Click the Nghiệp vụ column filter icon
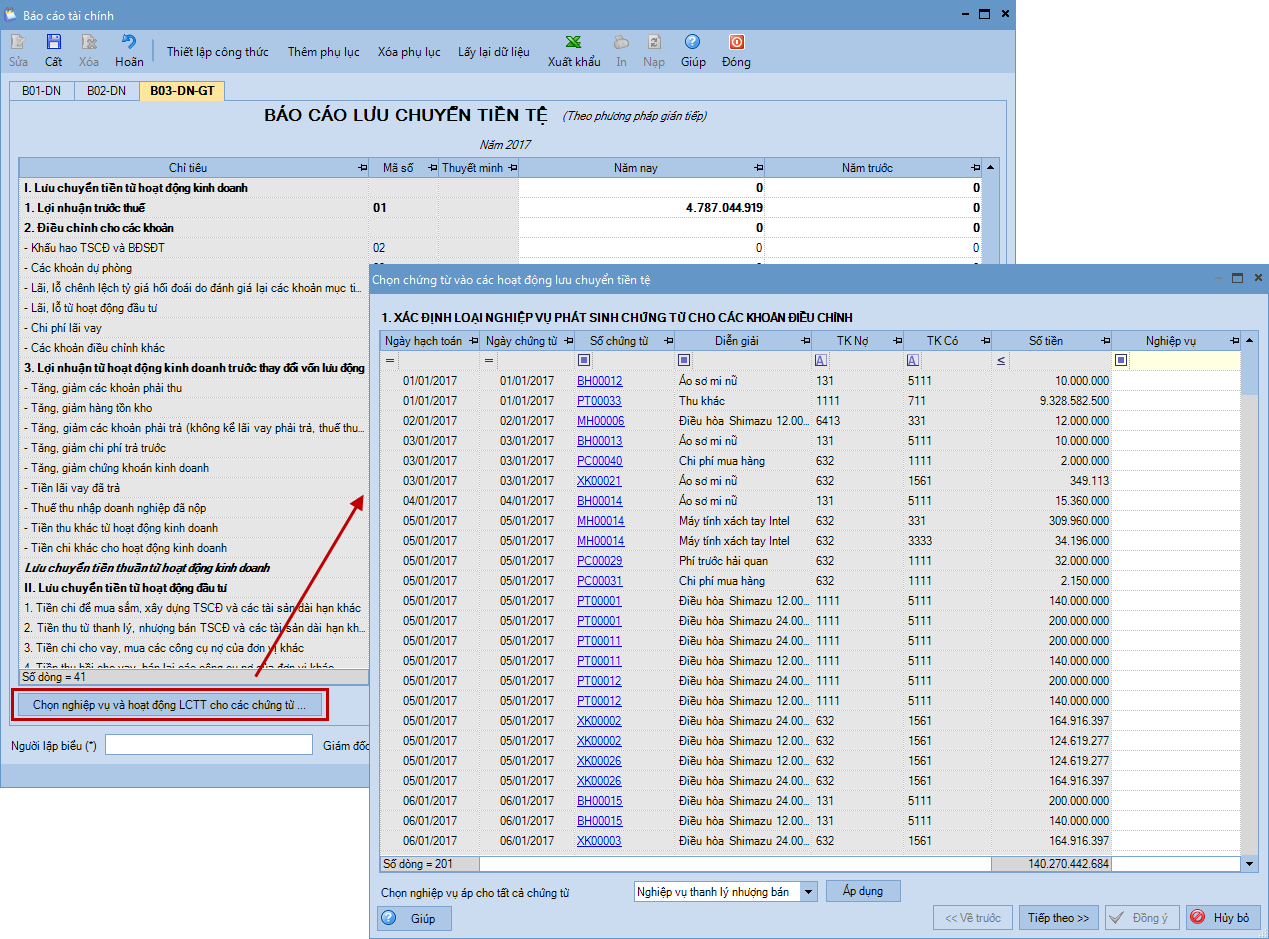 pos(1121,360)
